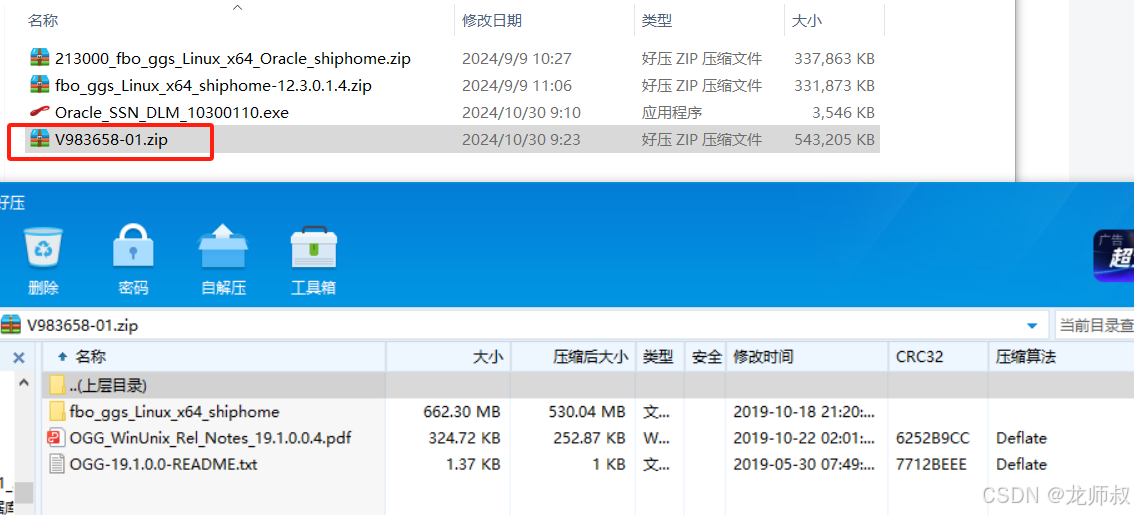Sort archive list by 类型 column header
The image size is (1134, 515).
pyautogui.click(x=660, y=357)
